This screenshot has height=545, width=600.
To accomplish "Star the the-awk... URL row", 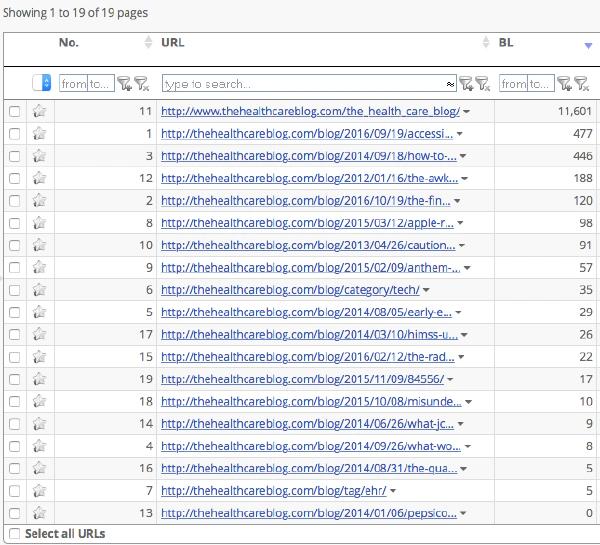I will [x=39, y=178].
